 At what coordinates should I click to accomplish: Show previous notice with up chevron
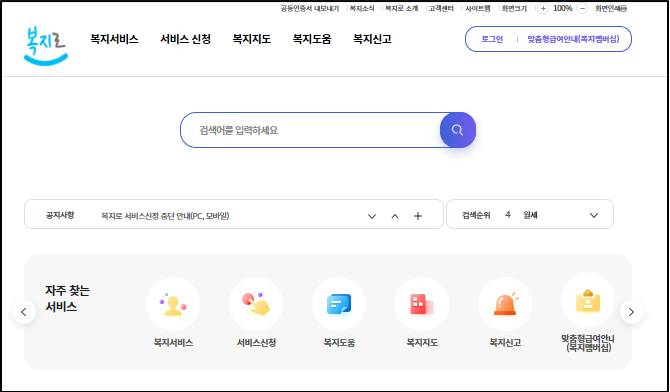coord(395,216)
